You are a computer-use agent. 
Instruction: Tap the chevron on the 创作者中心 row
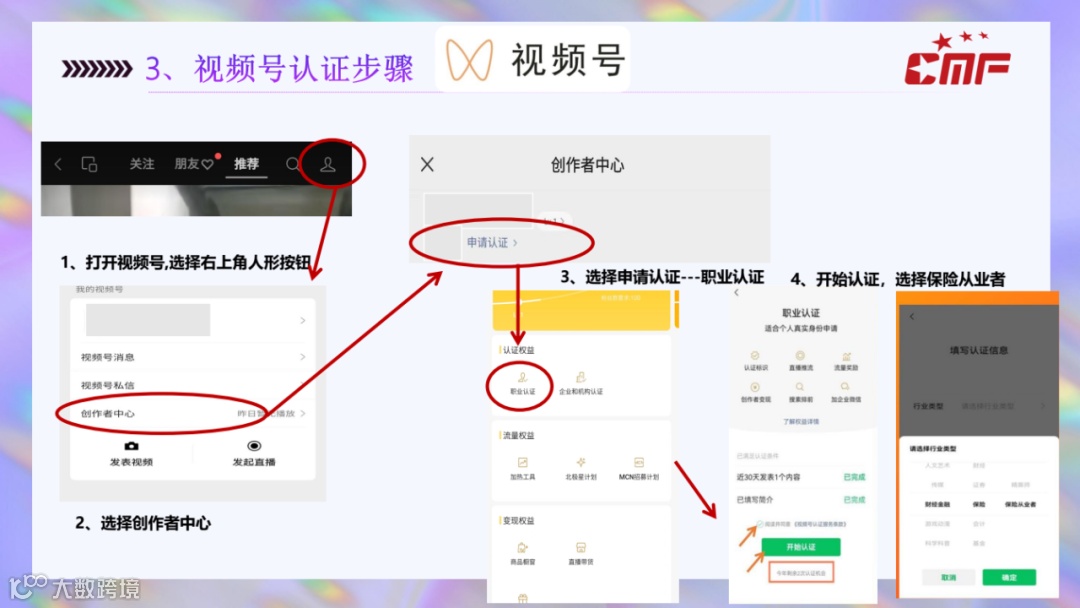coord(302,413)
